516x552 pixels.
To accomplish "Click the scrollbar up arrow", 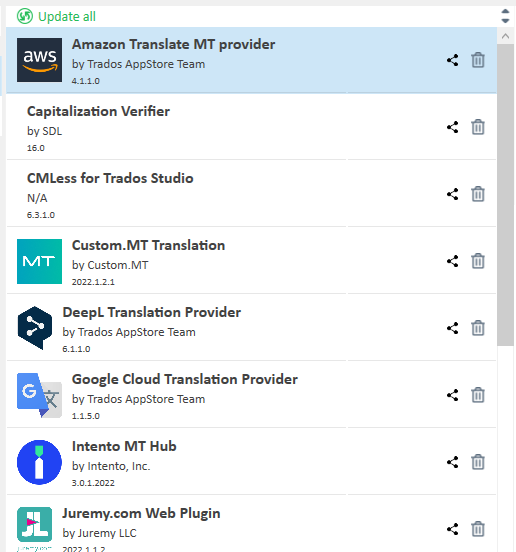I will [x=505, y=36].
